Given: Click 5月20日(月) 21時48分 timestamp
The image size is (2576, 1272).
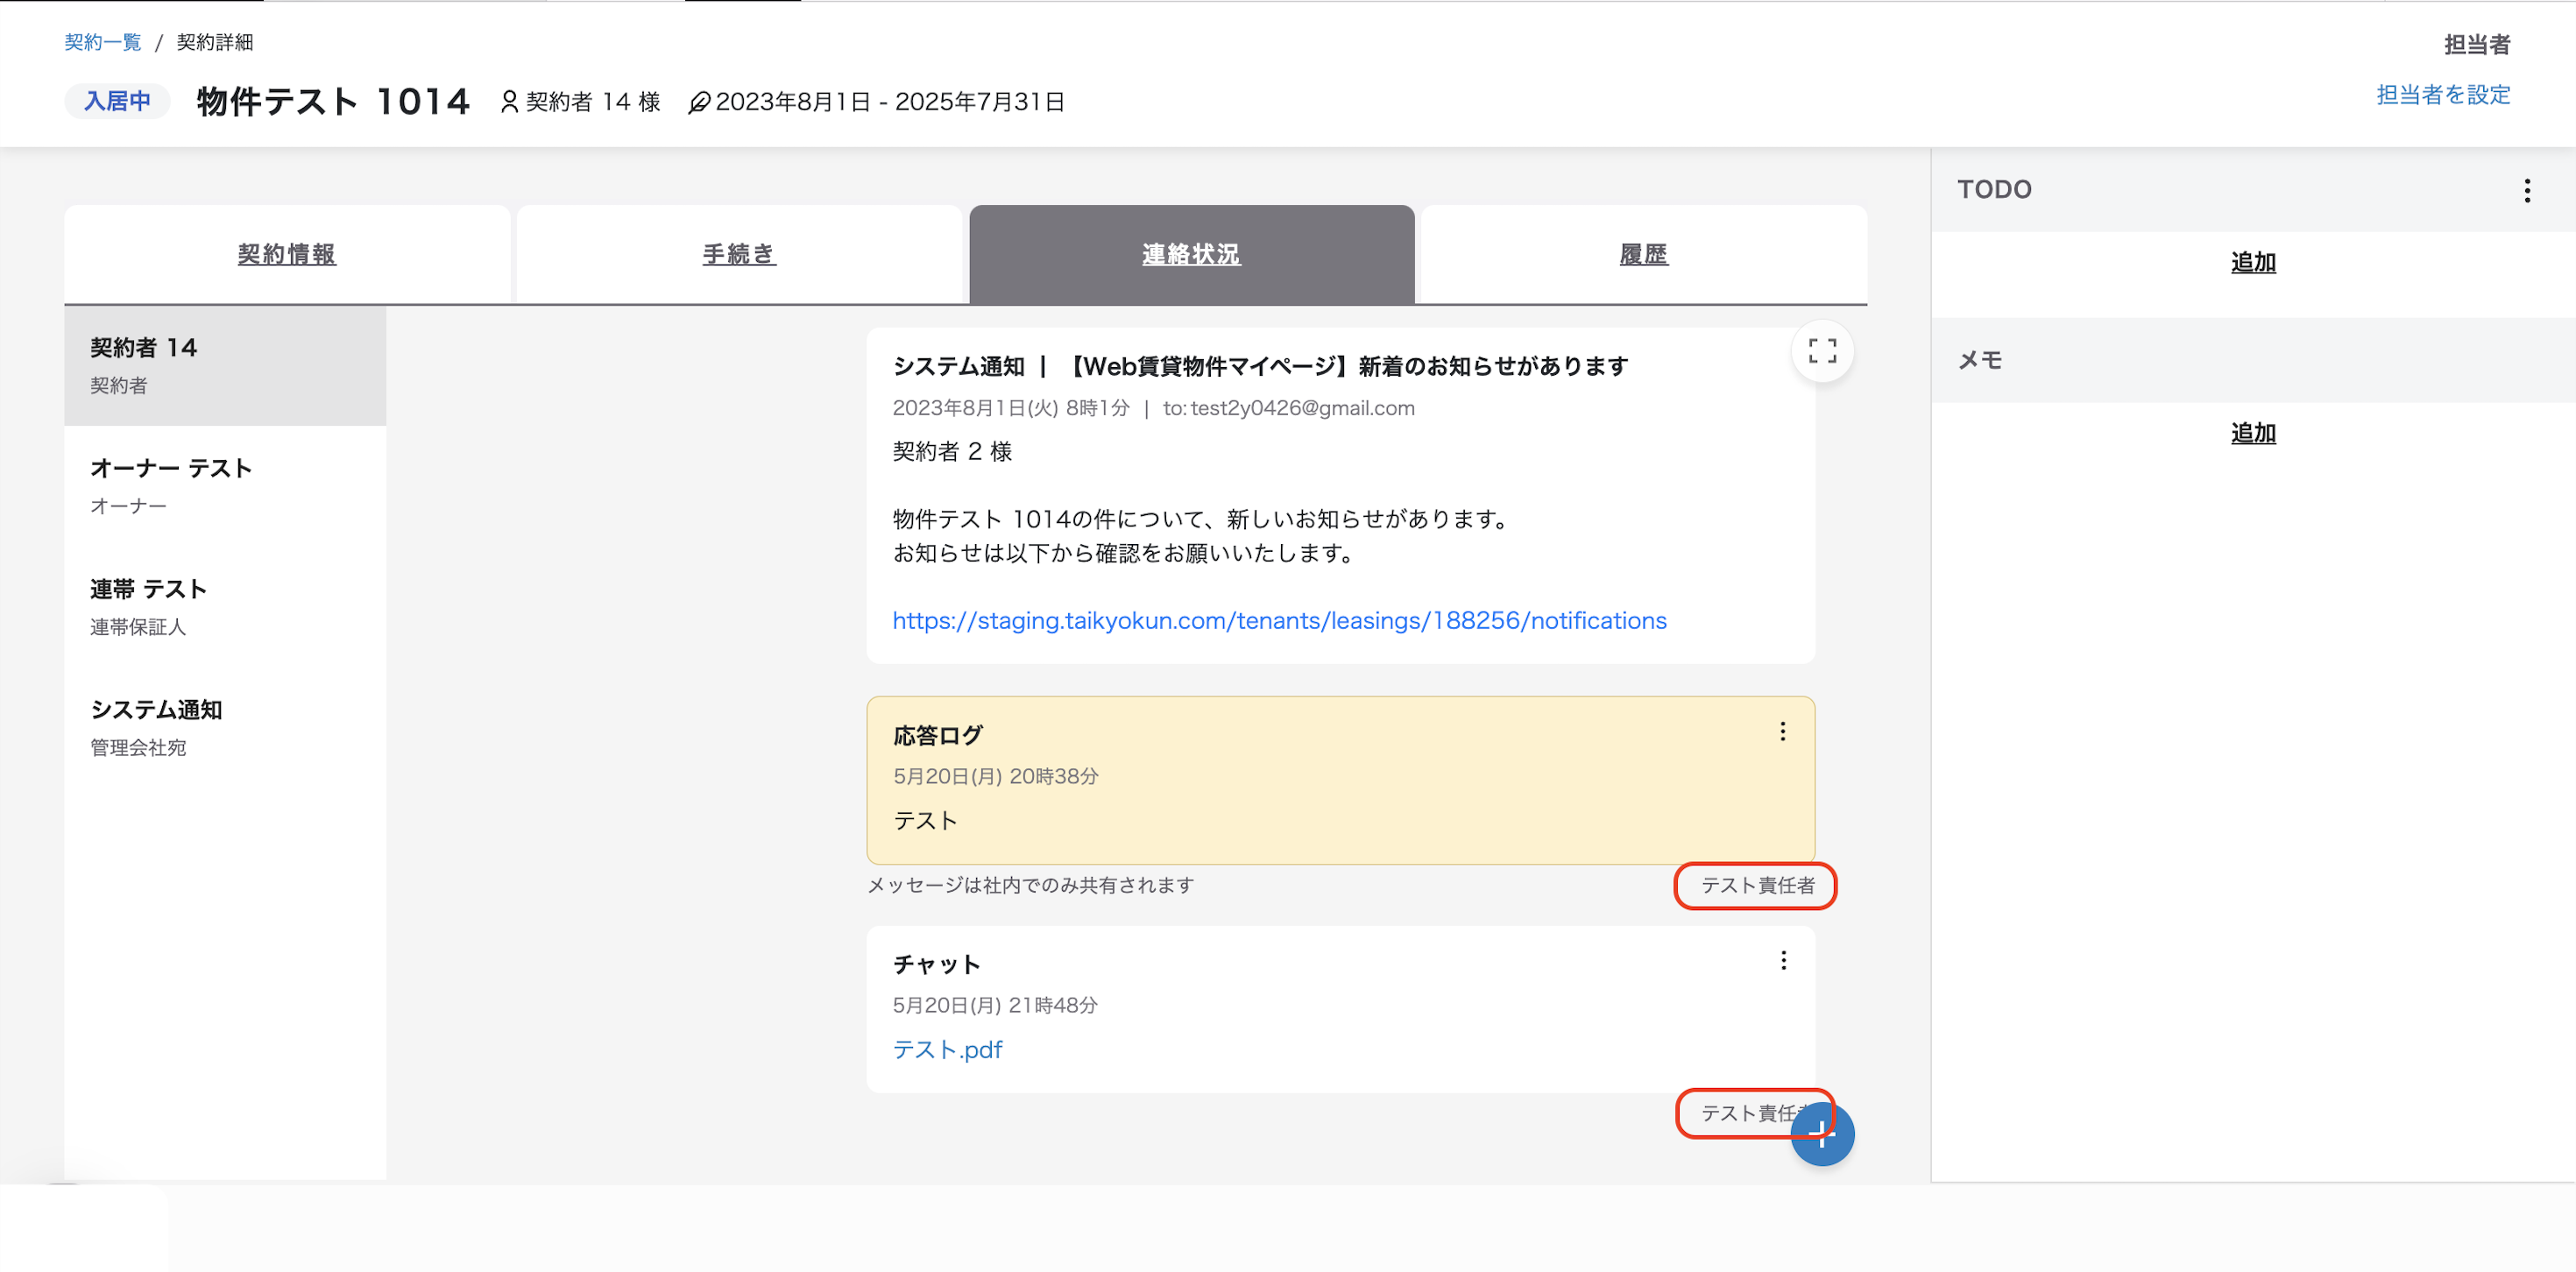Looking at the screenshot, I should click(x=995, y=1005).
